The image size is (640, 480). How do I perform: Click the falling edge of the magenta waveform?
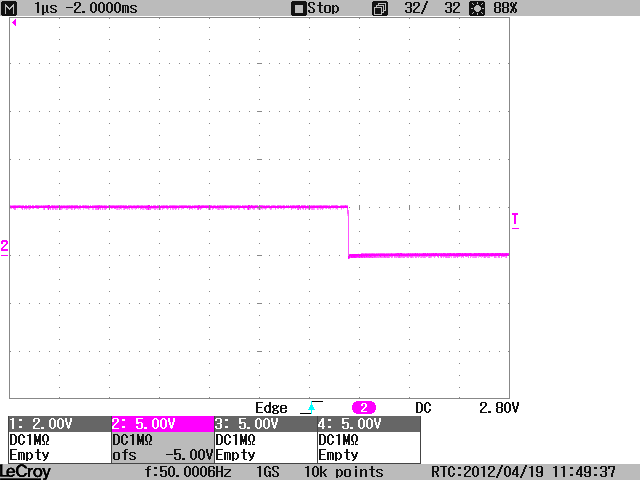(348, 231)
